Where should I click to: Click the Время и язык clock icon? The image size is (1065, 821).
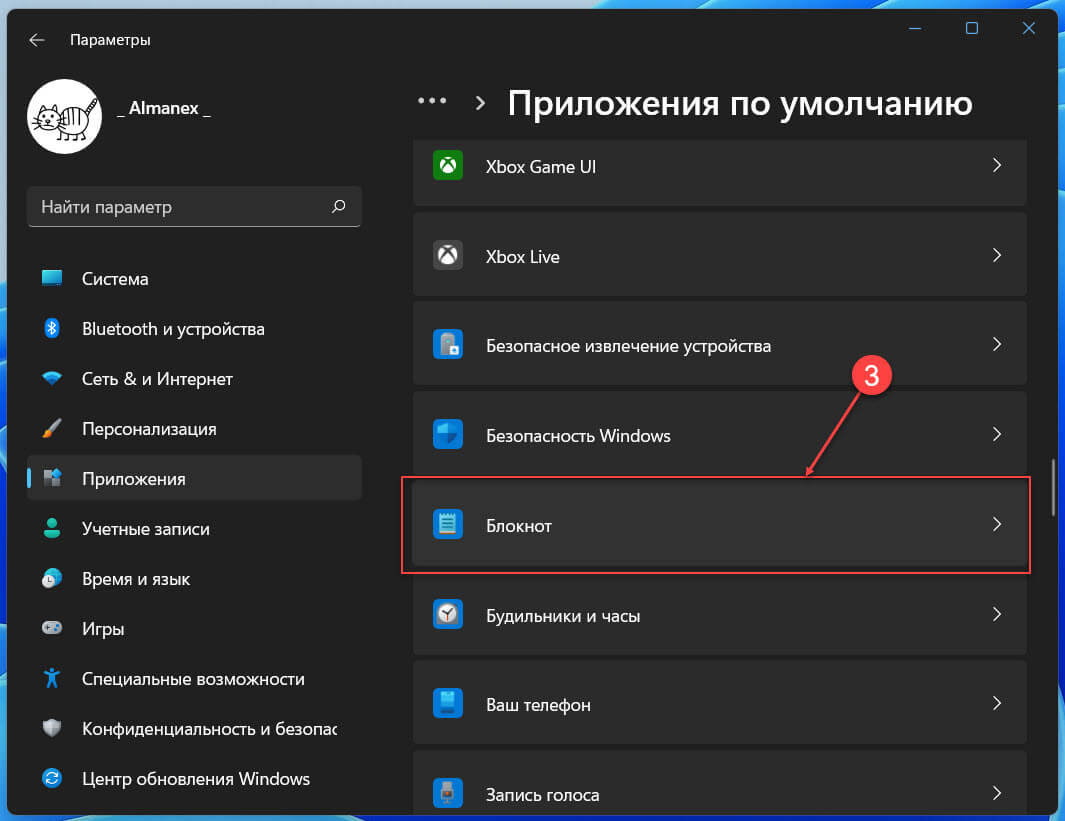tap(52, 578)
